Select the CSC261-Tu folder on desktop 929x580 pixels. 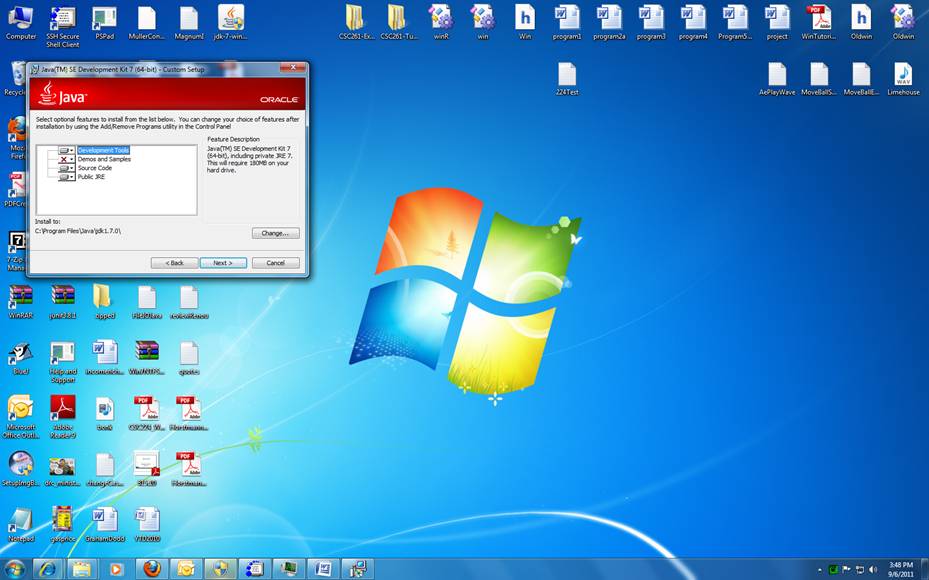[399, 23]
